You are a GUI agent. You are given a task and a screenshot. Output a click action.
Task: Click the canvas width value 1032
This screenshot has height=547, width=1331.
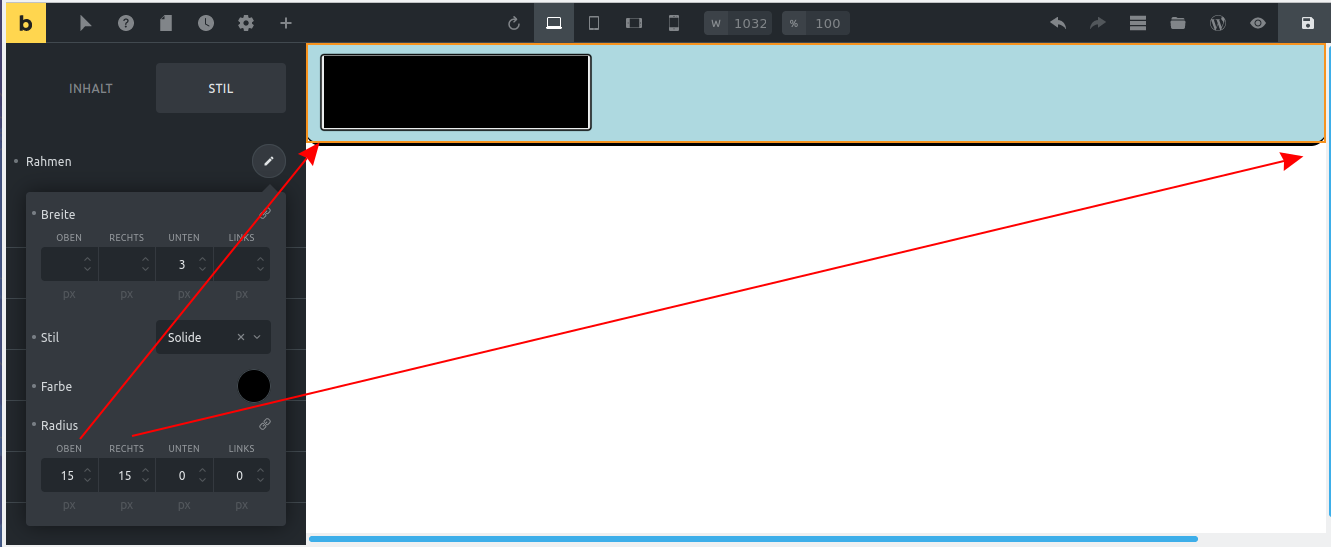750,23
